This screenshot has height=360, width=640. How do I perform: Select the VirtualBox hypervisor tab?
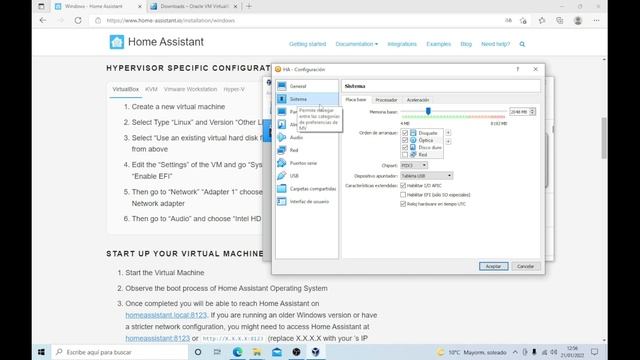coord(126,89)
